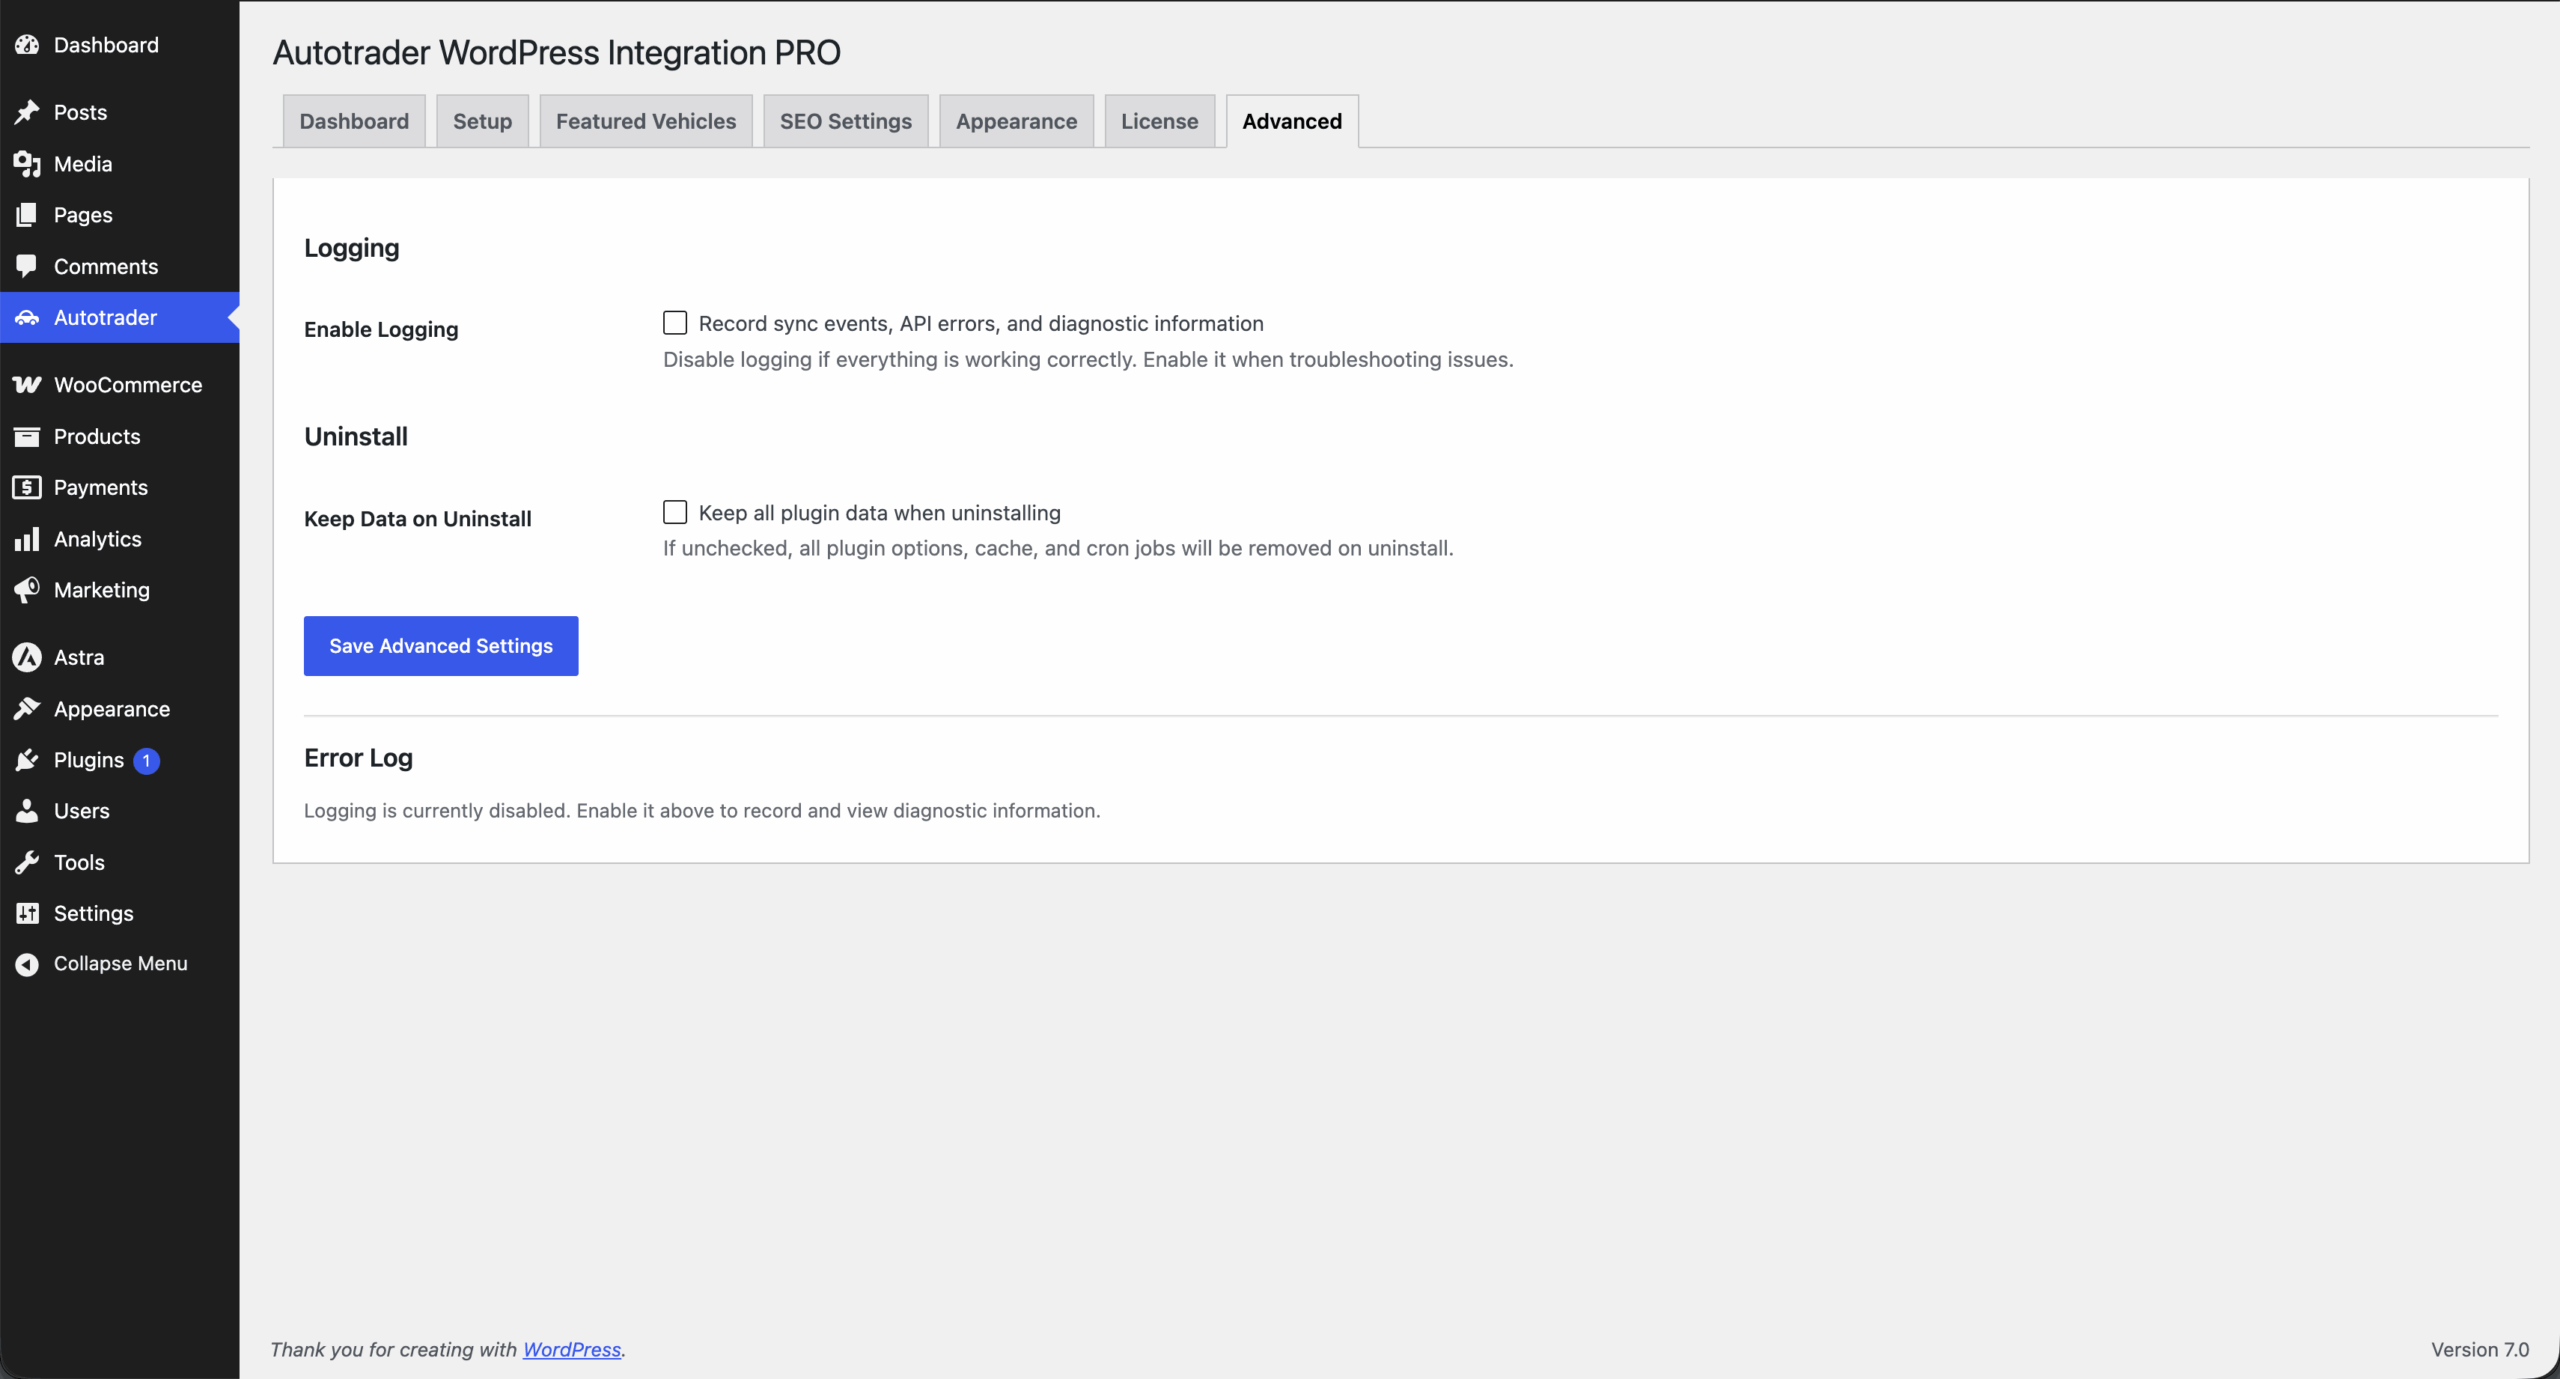This screenshot has height=1379, width=2560.
Task: Click the Plugins update count badge
Action: pos(146,760)
